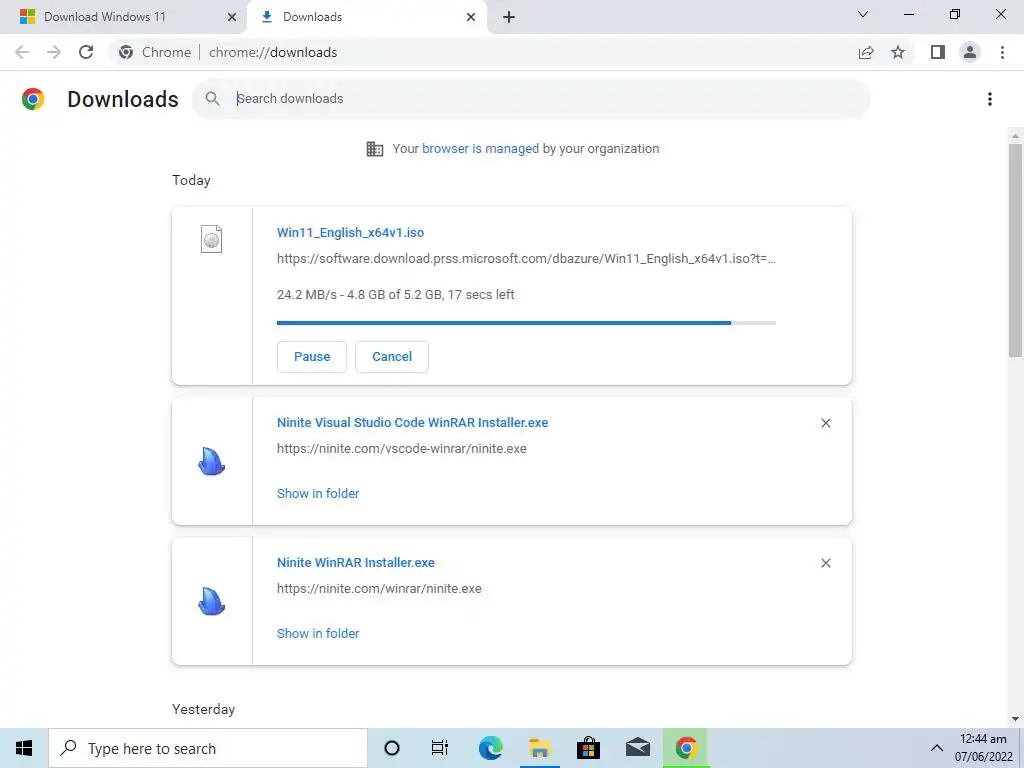Image resolution: width=1024 pixels, height=768 pixels.
Task: Click the browser forward arrow
Action: coord(54,52)
